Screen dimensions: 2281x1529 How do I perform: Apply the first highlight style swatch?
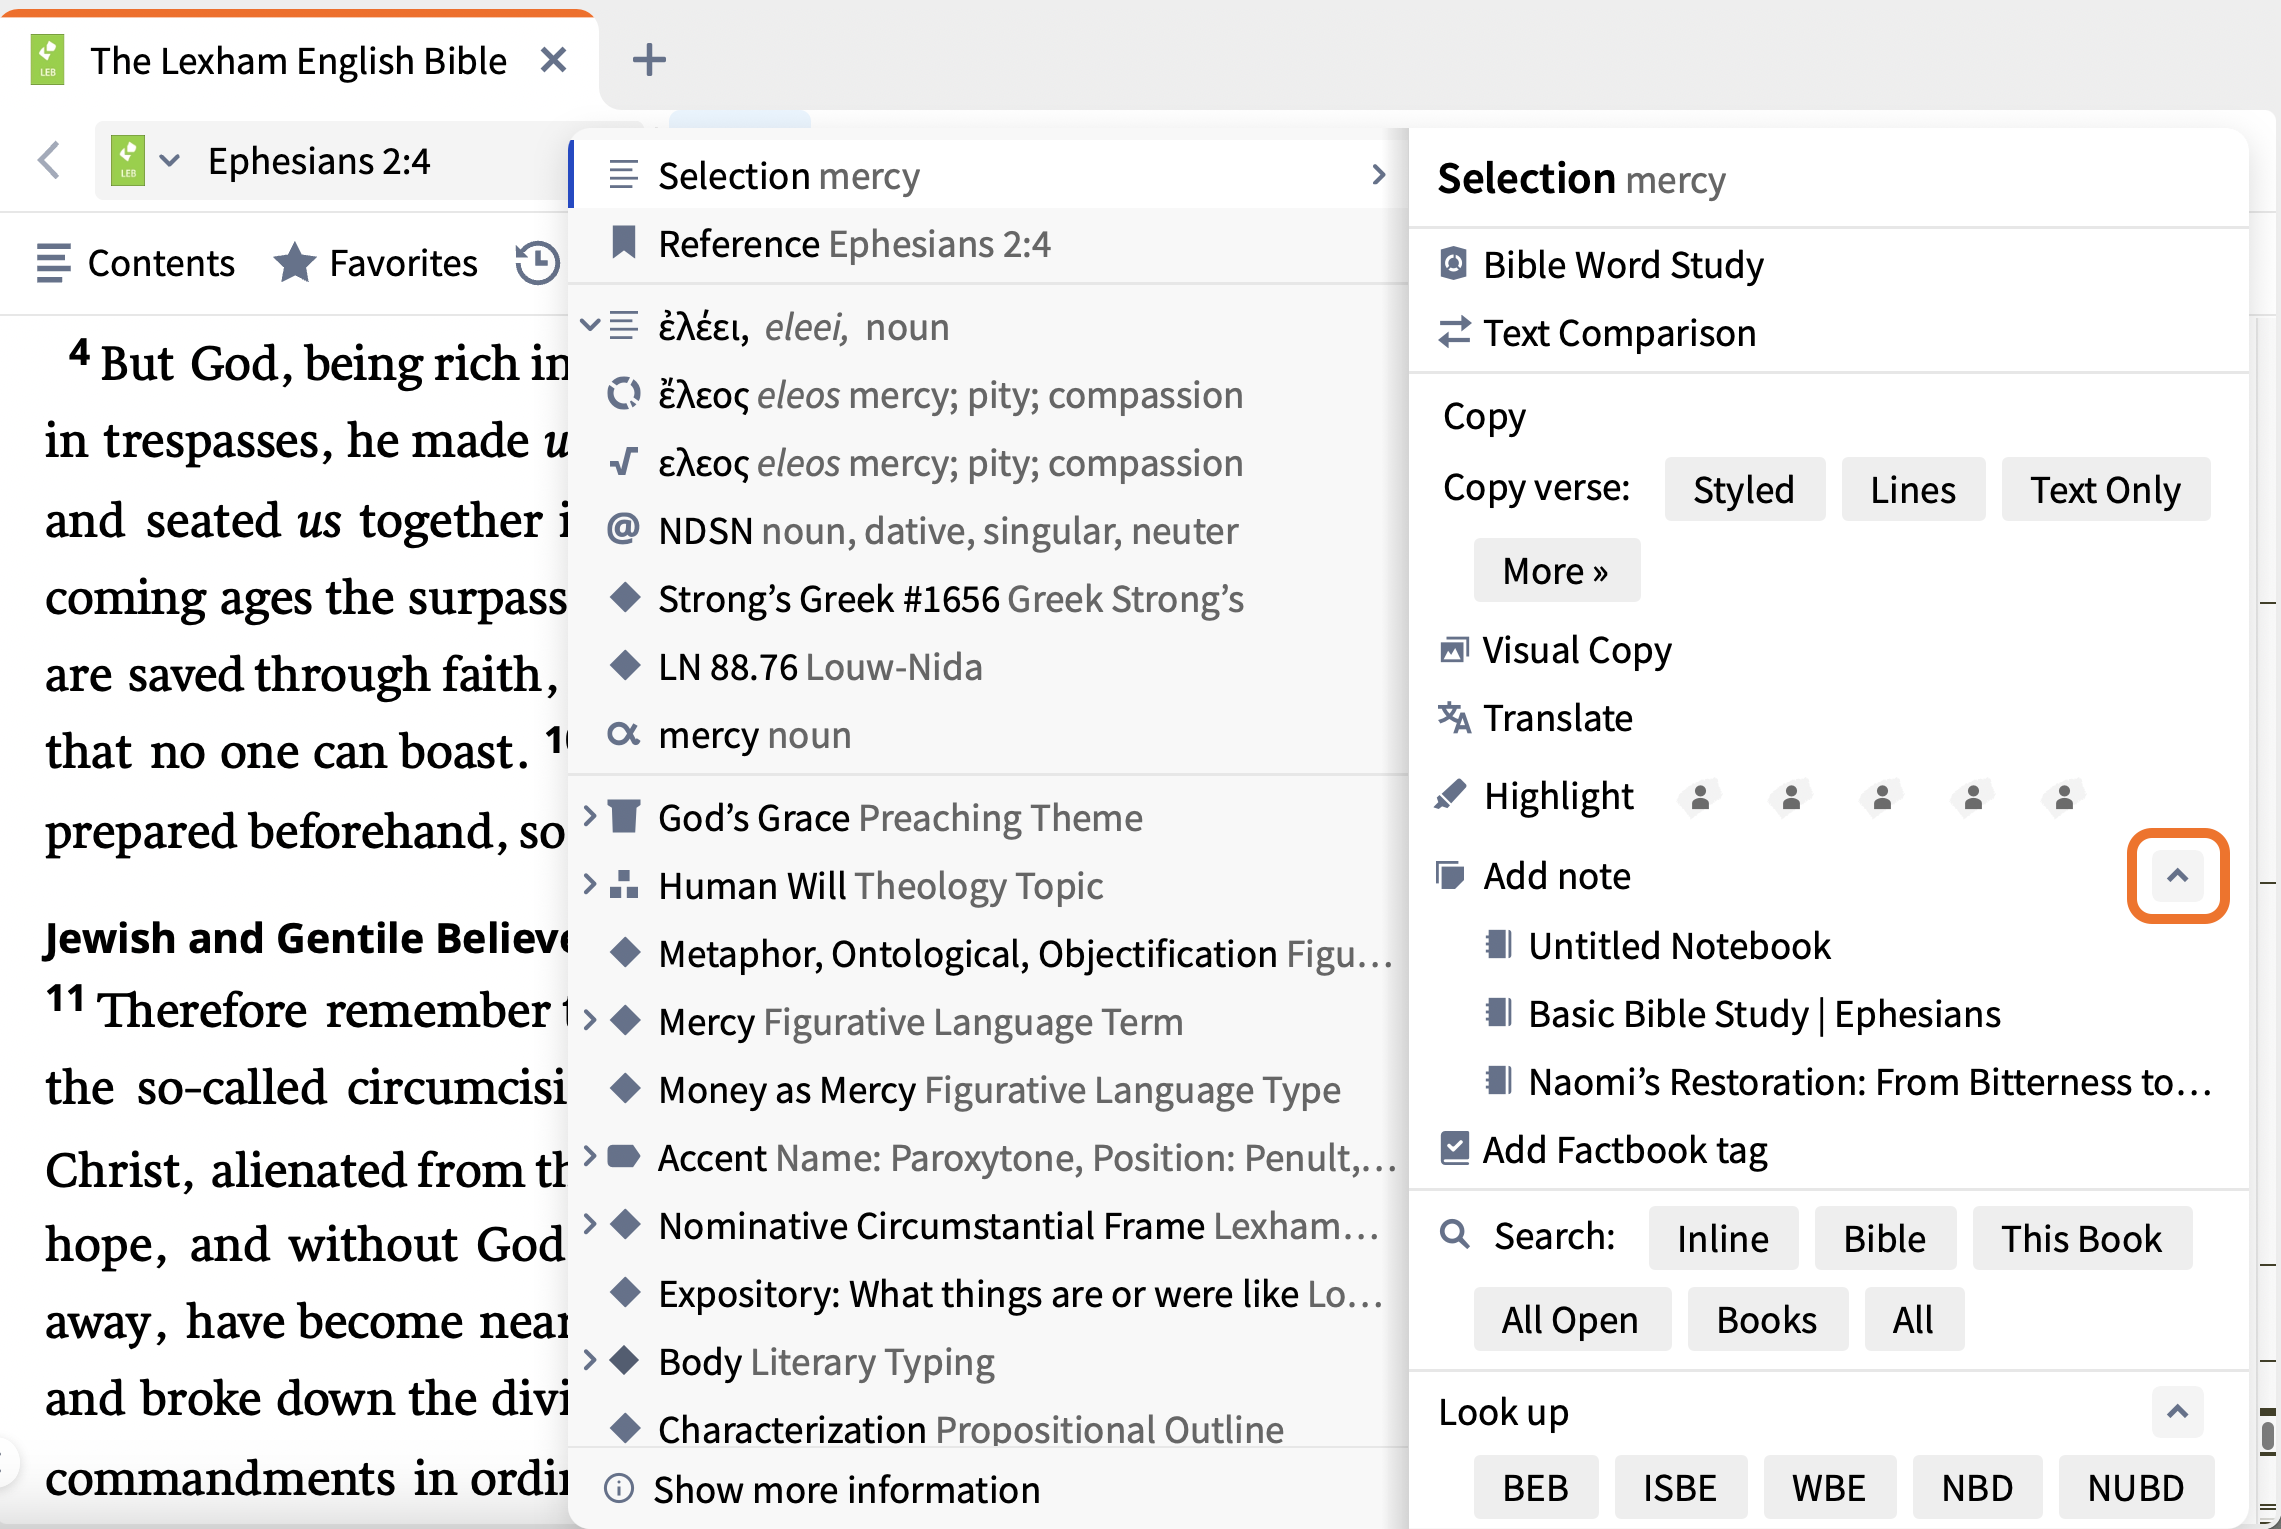[1700, 798]
